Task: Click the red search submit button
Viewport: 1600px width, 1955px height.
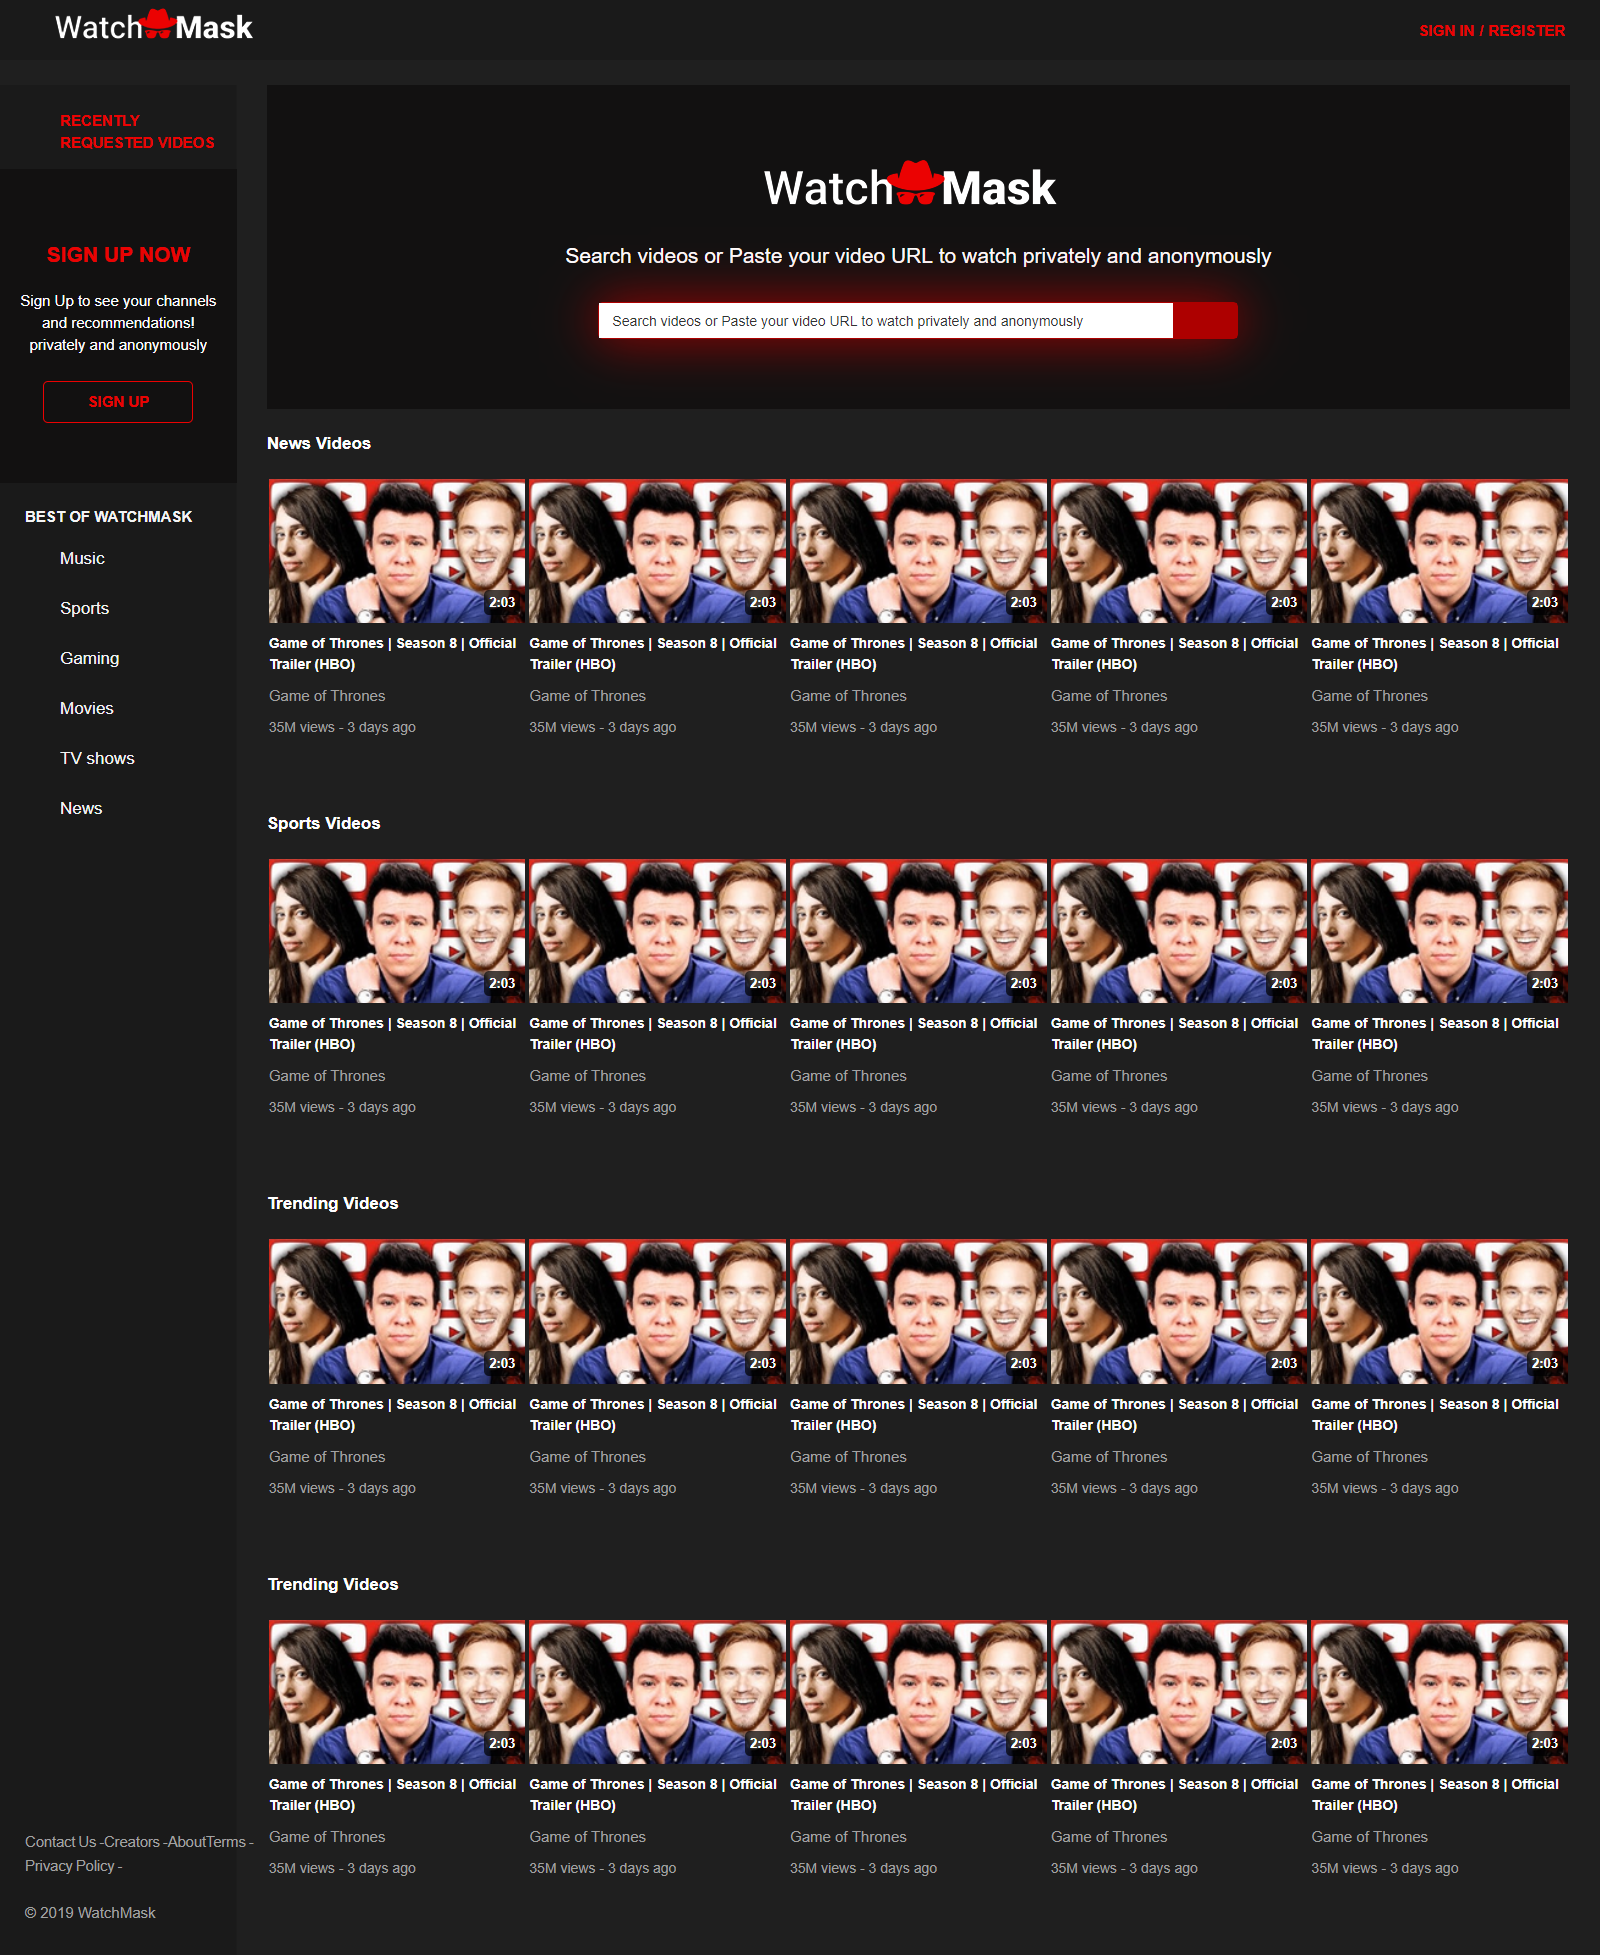Action: tap(1205, 321)
